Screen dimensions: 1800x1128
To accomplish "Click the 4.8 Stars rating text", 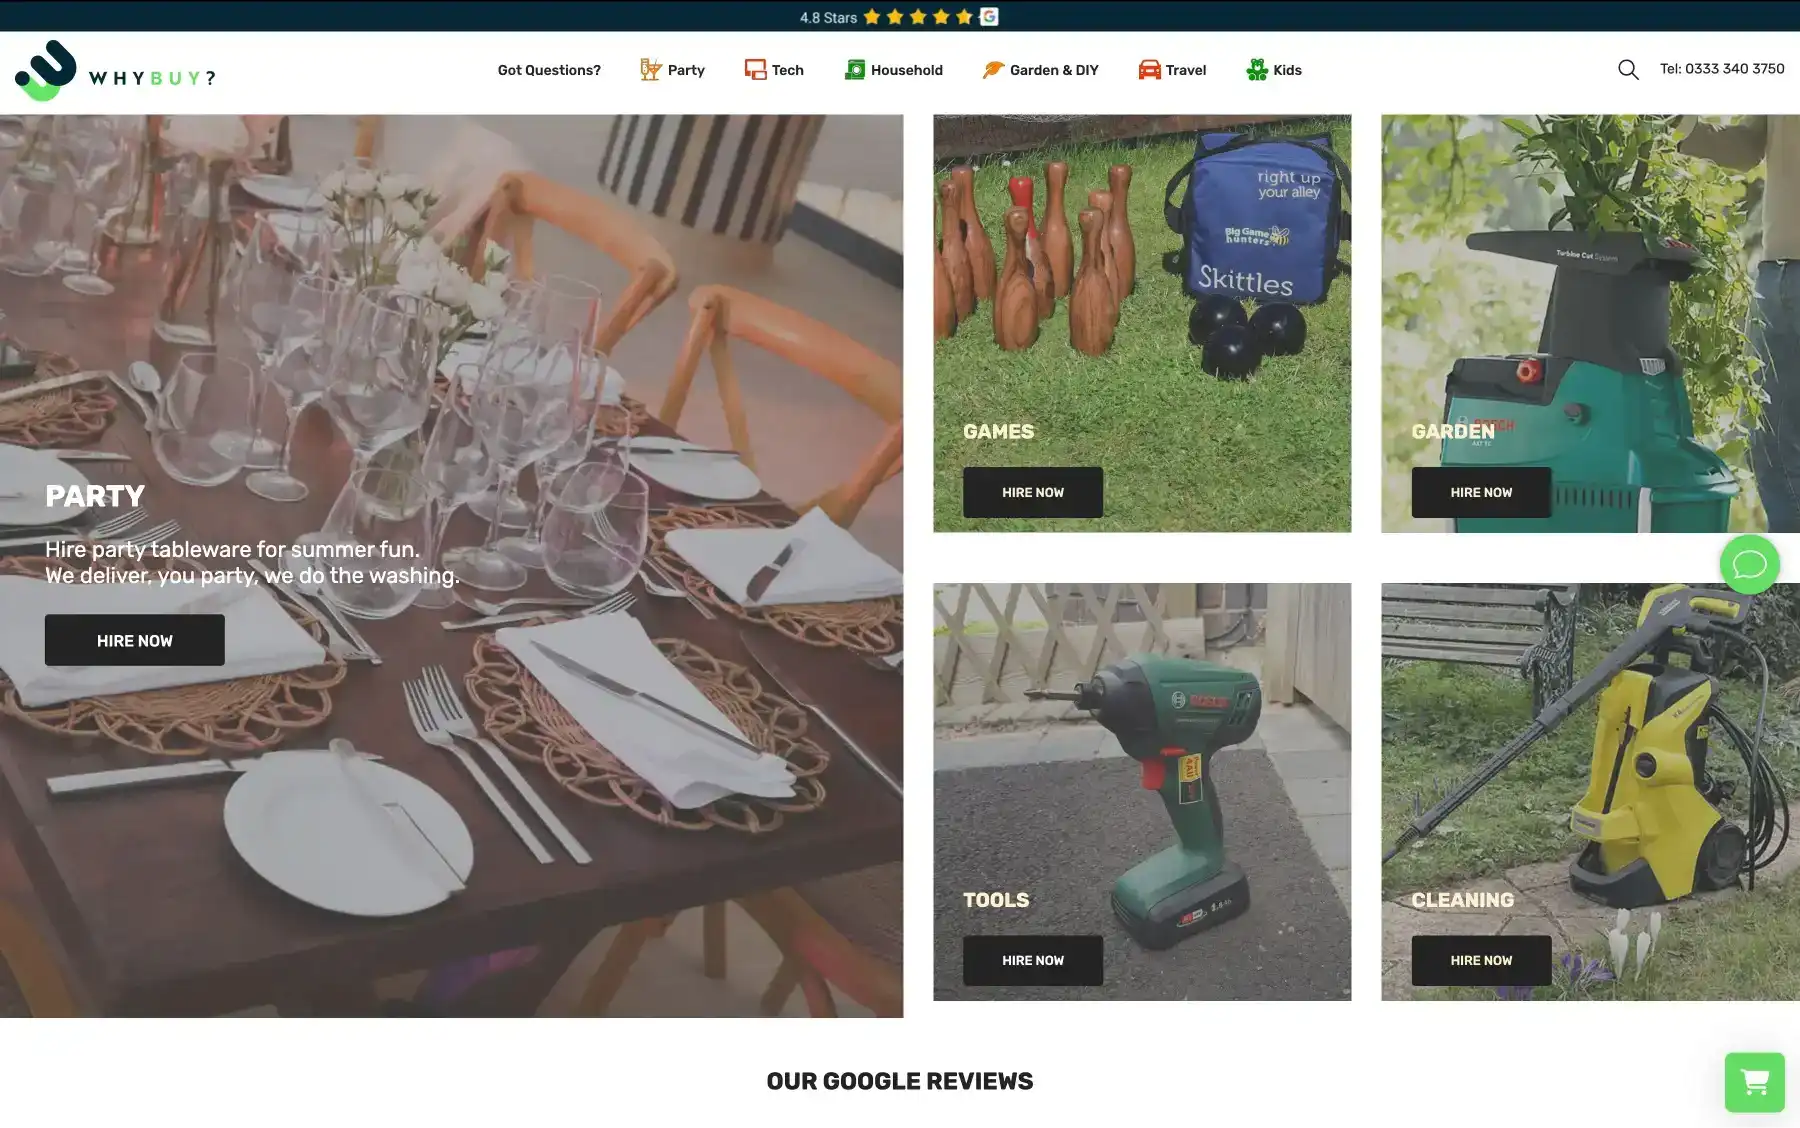I will [x=828, y=17].
